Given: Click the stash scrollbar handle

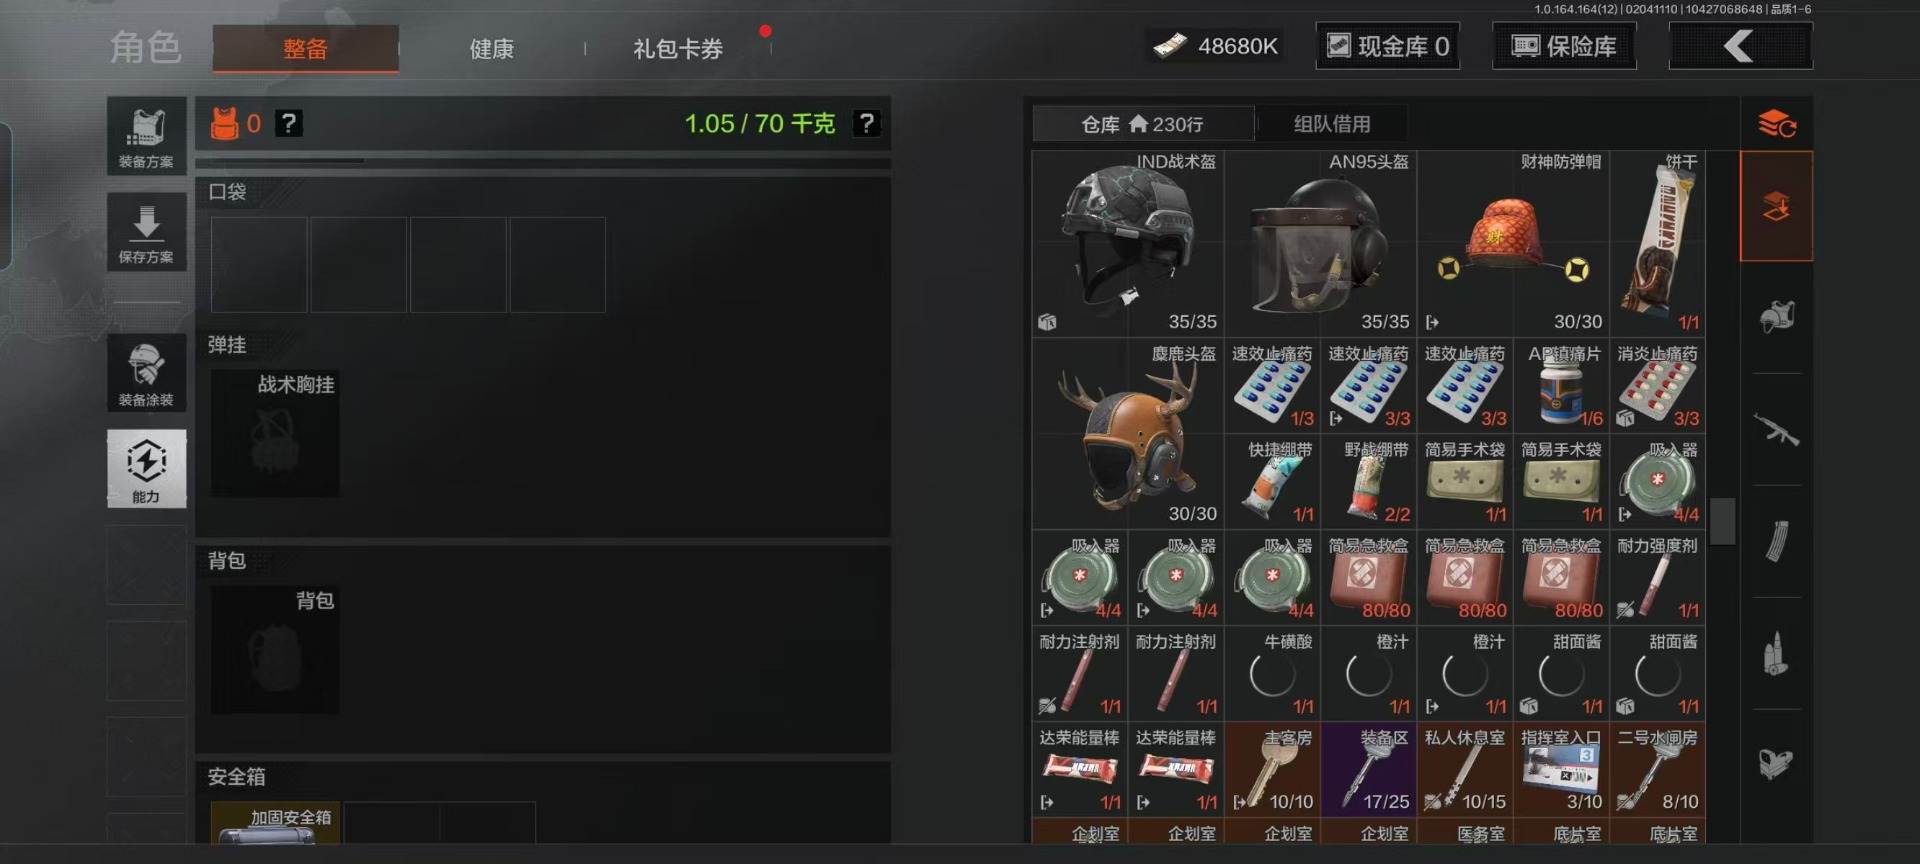Looking at the screenshot, I should [1722, 520].
